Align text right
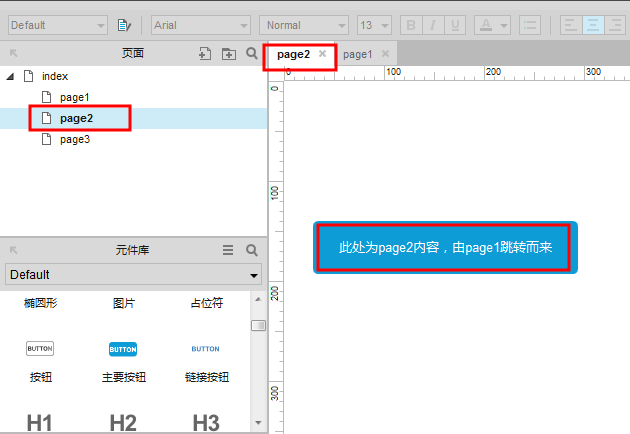Screen dimensions: 630x434 (615, 25)
